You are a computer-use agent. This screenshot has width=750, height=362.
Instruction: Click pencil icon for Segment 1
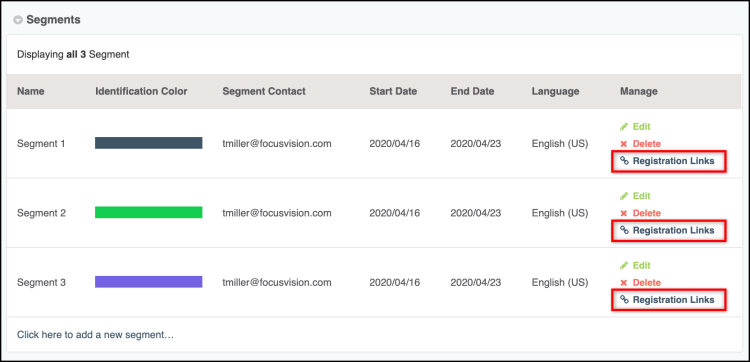[x=624, y=127]
